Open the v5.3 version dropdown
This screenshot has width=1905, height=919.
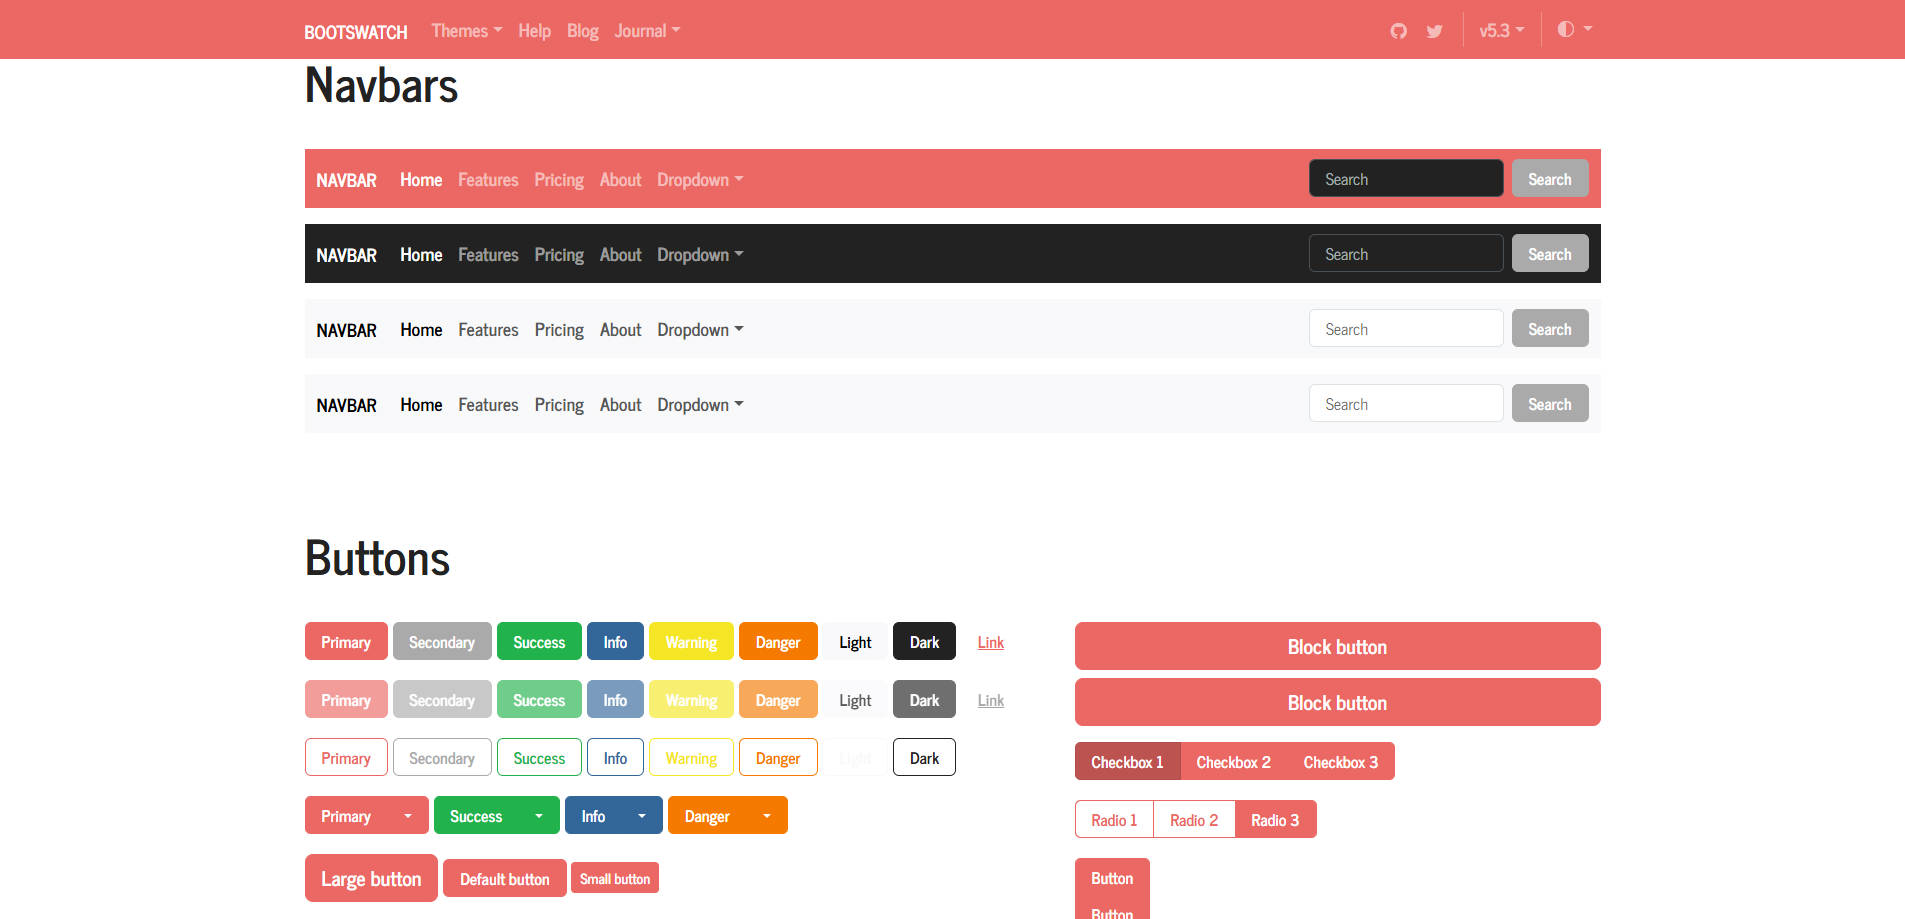pos(1501,31)
